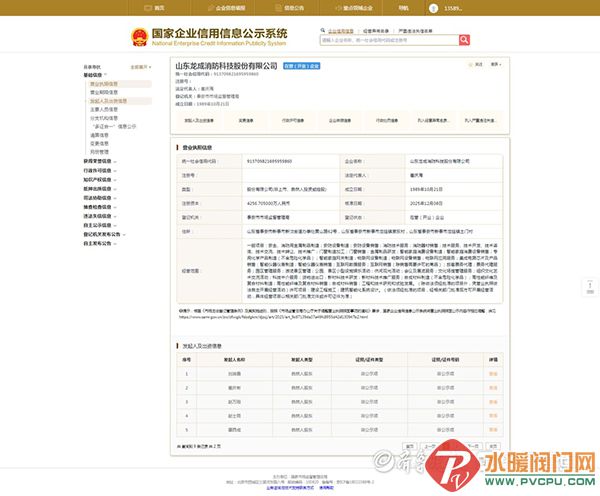Select 清算信息 in the sidebar
Viewport: 600px width, 496px height.
coord(99,135)
